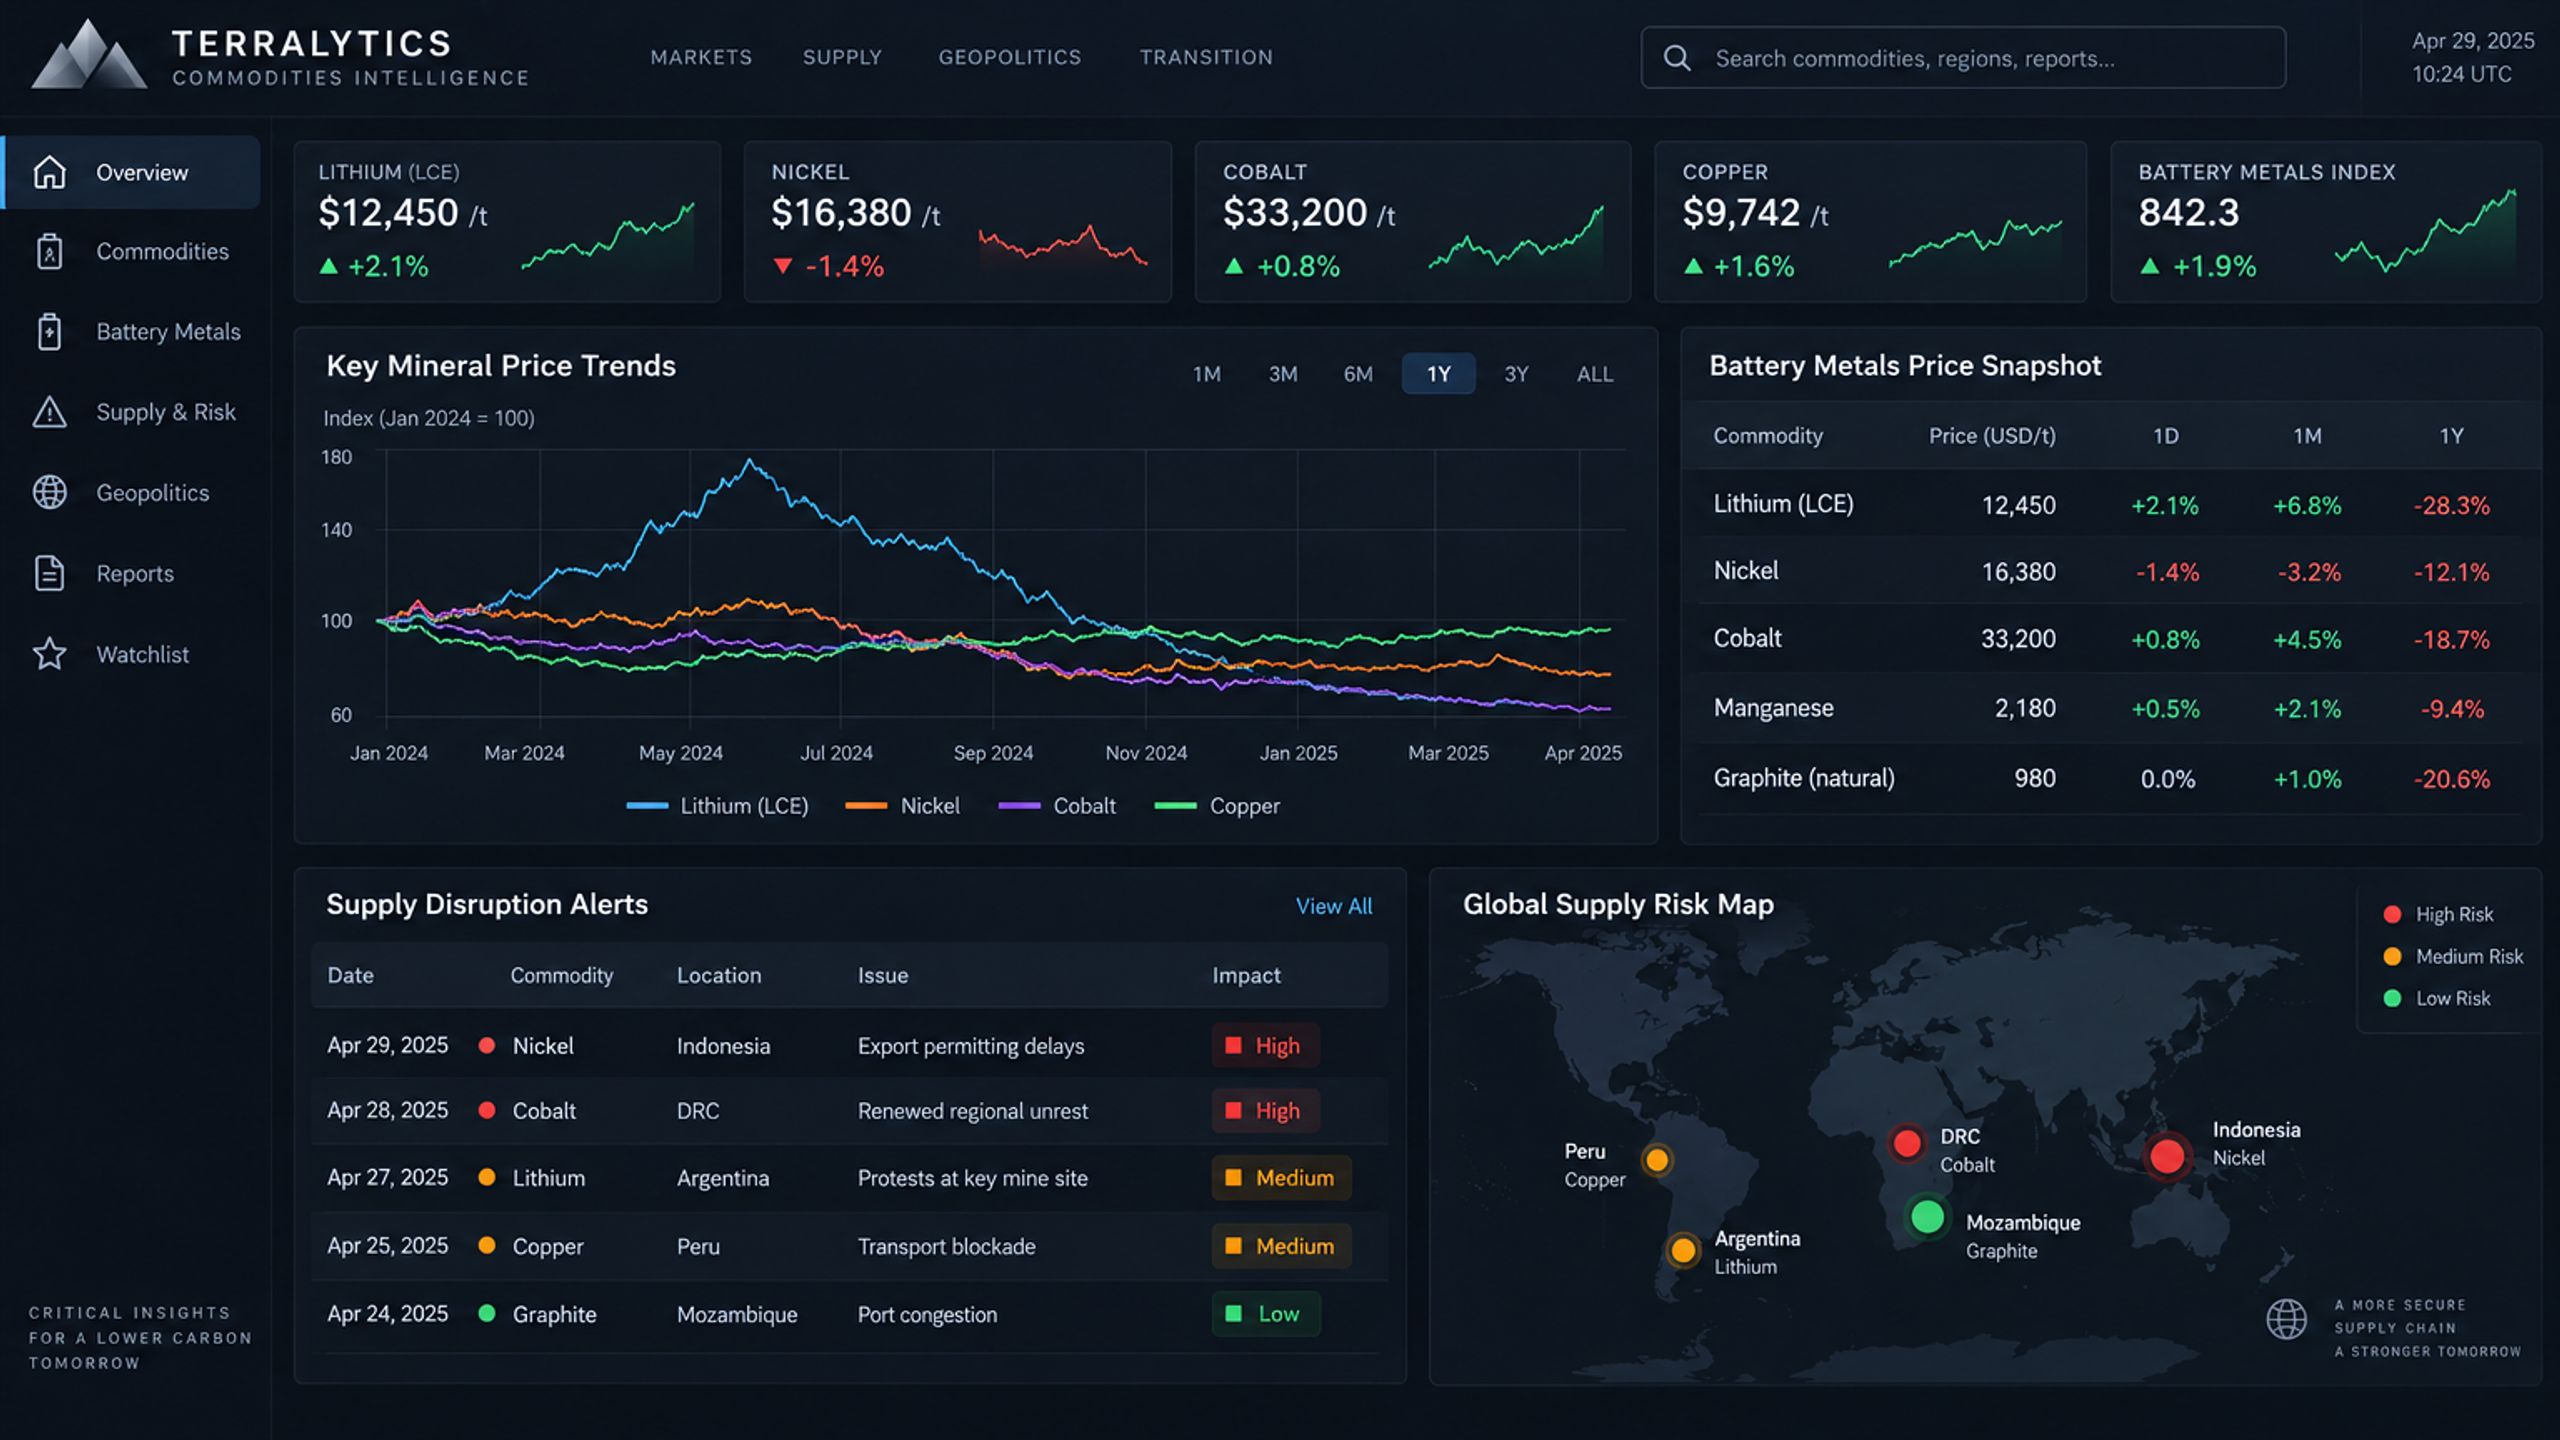Click the Peru Copper orange map marker
This screenshot has height=1440, width=2560.
tap(1657, 1160)
